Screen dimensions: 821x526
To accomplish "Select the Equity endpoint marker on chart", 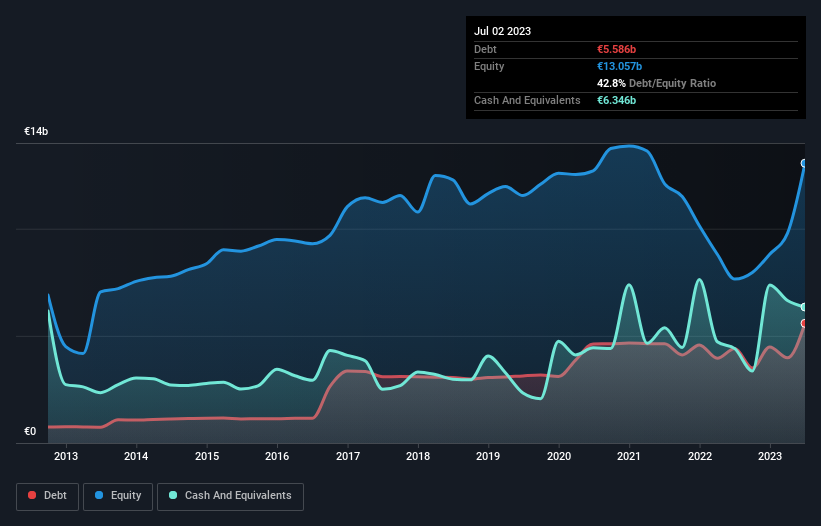I will click(x=804, y=163).
